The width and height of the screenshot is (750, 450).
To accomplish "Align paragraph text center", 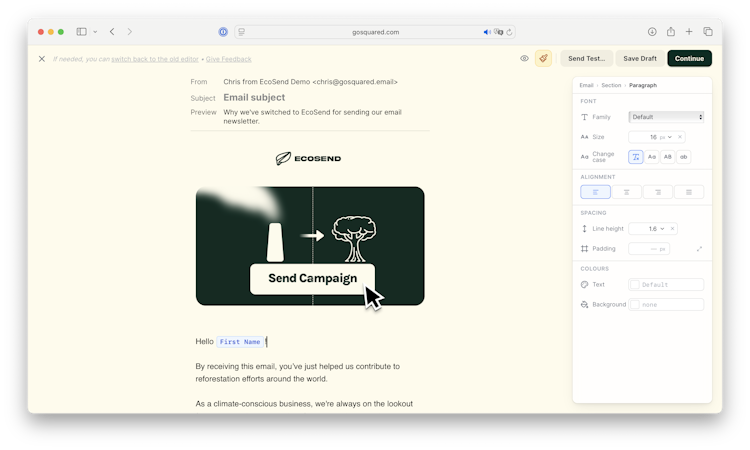I will [627, 192].
